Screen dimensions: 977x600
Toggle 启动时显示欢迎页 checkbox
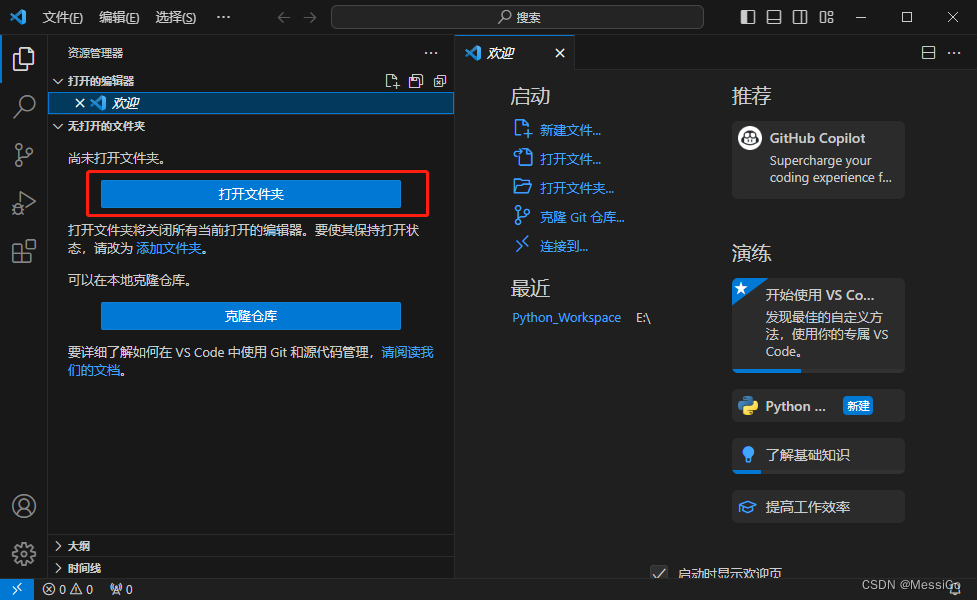click(659, 572)
